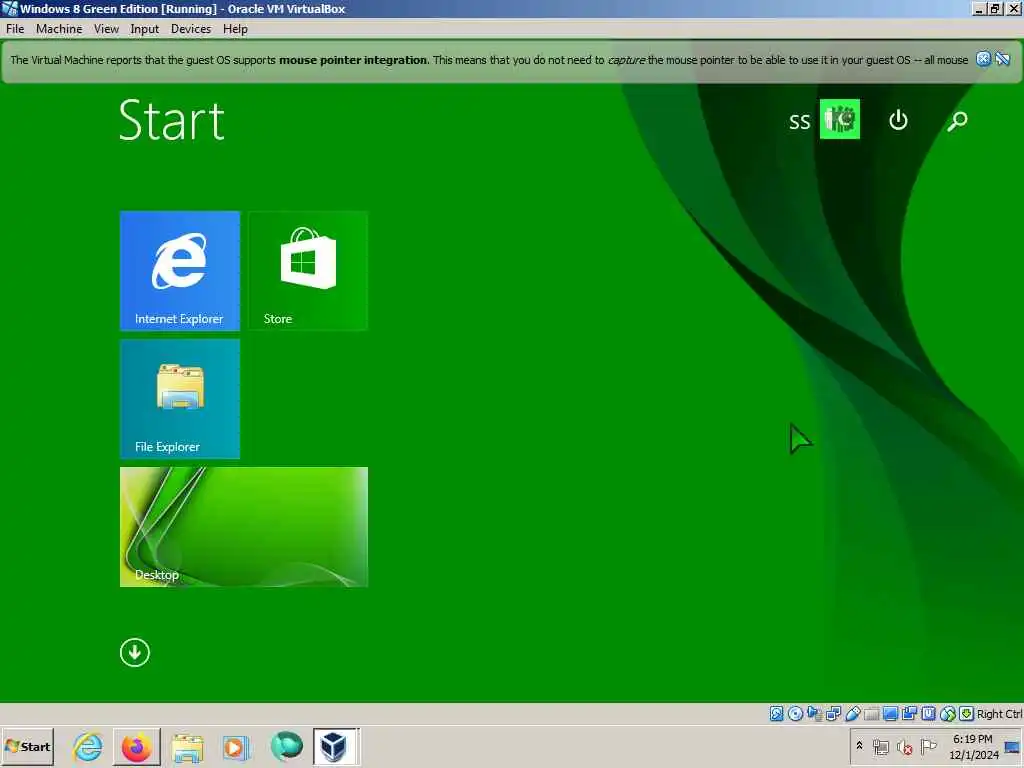Screen dimensions: 1024x768
Task: Suppress the mouse integration message permanently
Action: [x=1002, y=59]
